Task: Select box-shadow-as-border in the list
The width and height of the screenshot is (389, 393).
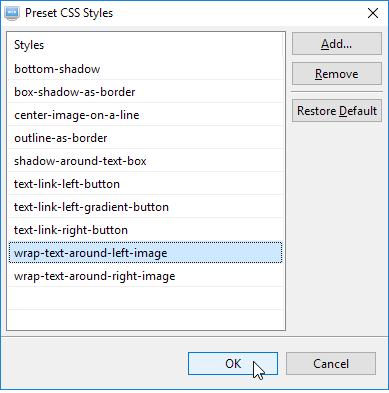Action: pos(145,92)
